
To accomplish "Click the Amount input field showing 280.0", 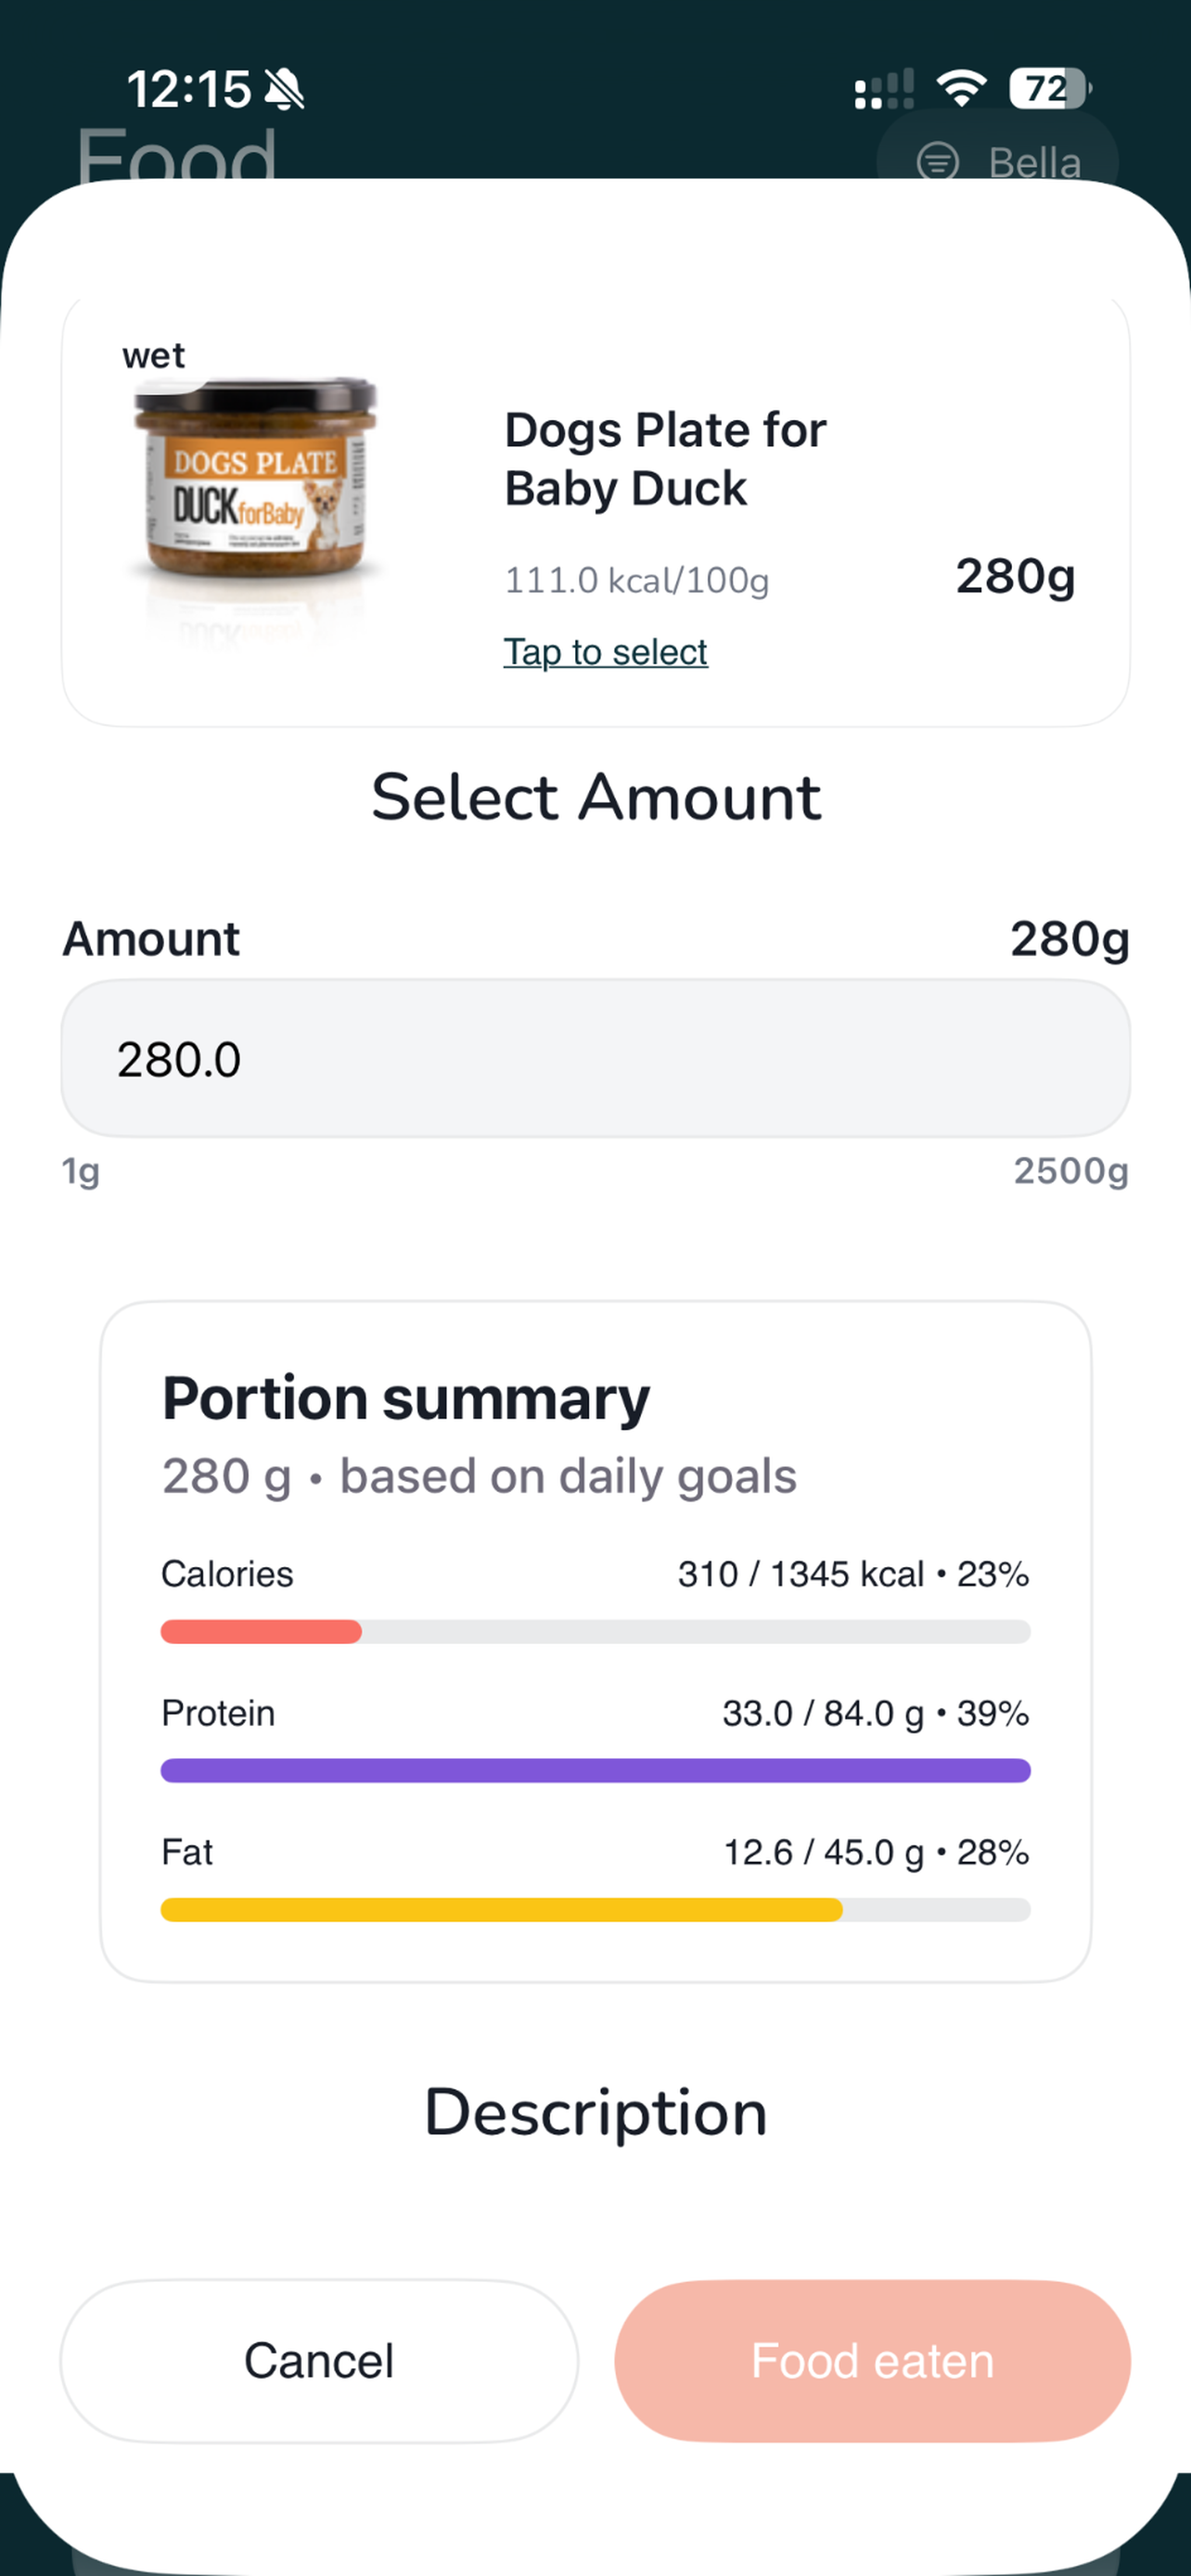I will (596, 1058).
